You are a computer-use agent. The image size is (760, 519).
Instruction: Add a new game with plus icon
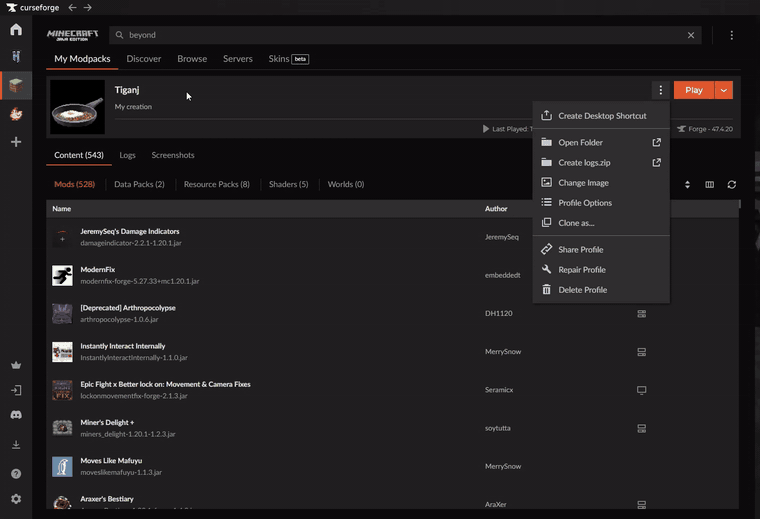(x=16, y=142)
